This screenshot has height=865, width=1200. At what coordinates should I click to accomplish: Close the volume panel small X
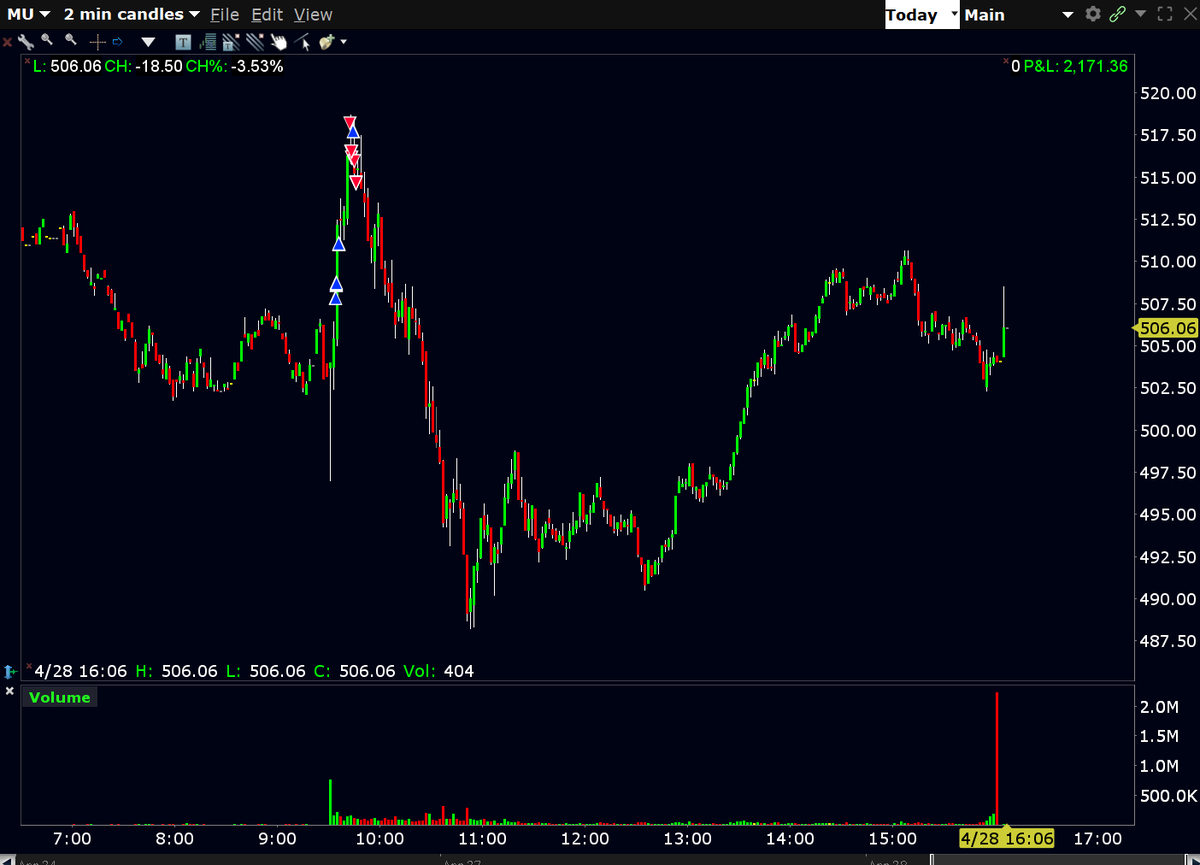tap(9, 691)
